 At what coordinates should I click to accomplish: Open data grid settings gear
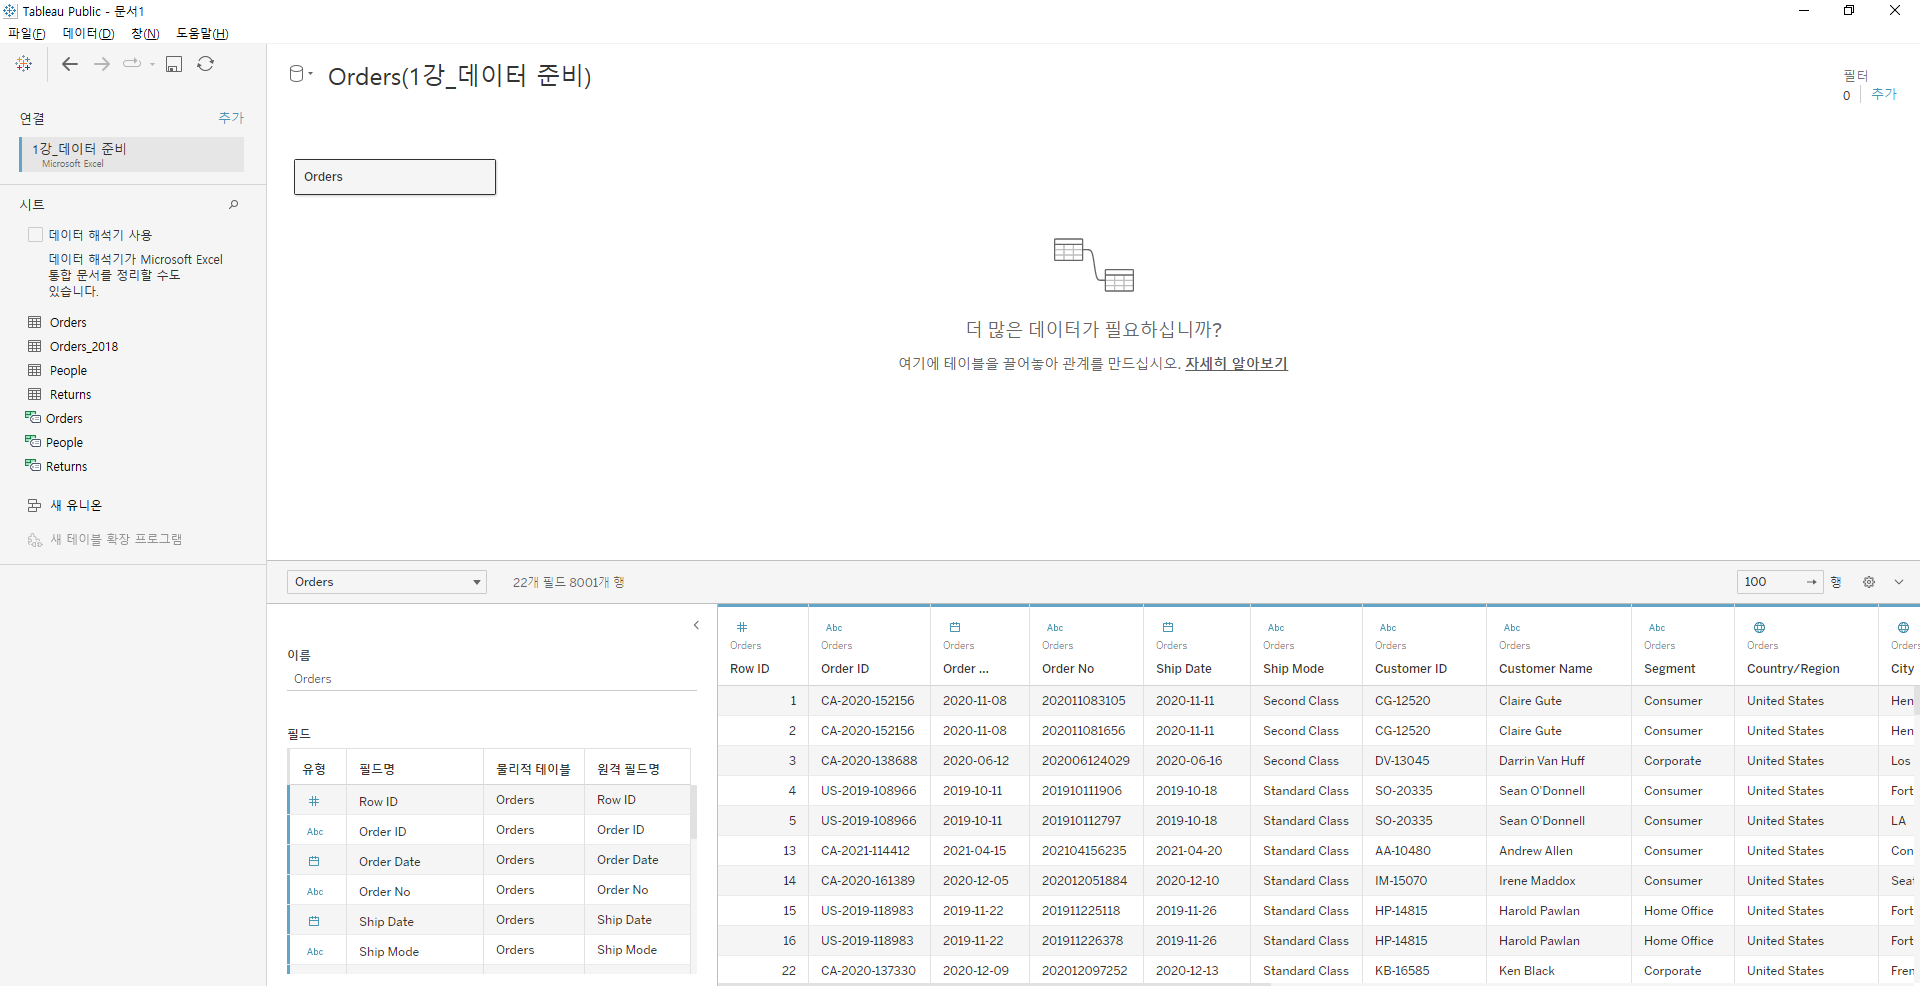(x=1868, y=582)
